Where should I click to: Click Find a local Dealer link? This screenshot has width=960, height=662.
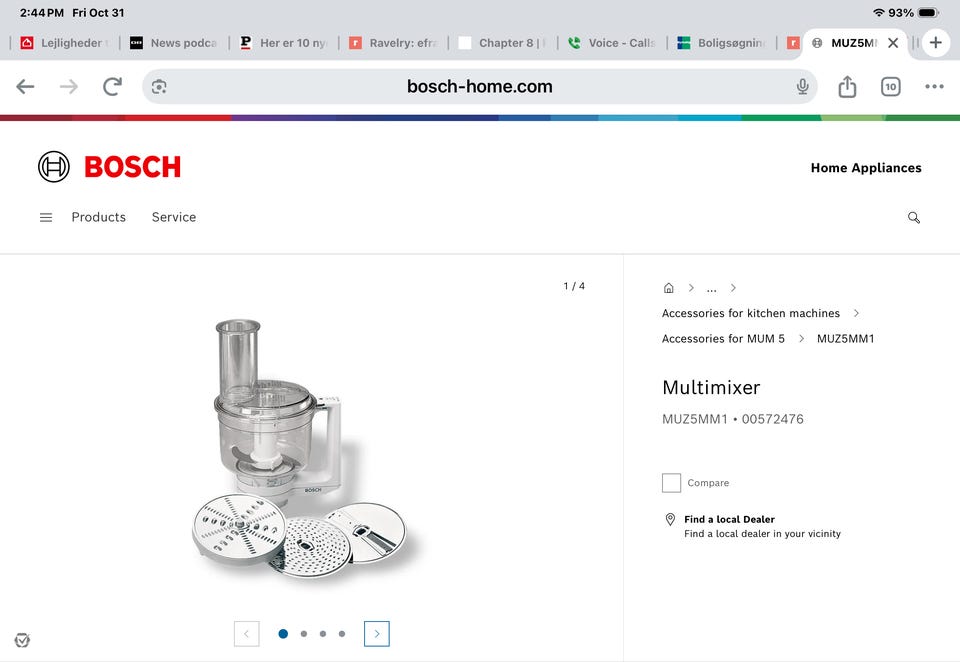click(x=729, y=519)
